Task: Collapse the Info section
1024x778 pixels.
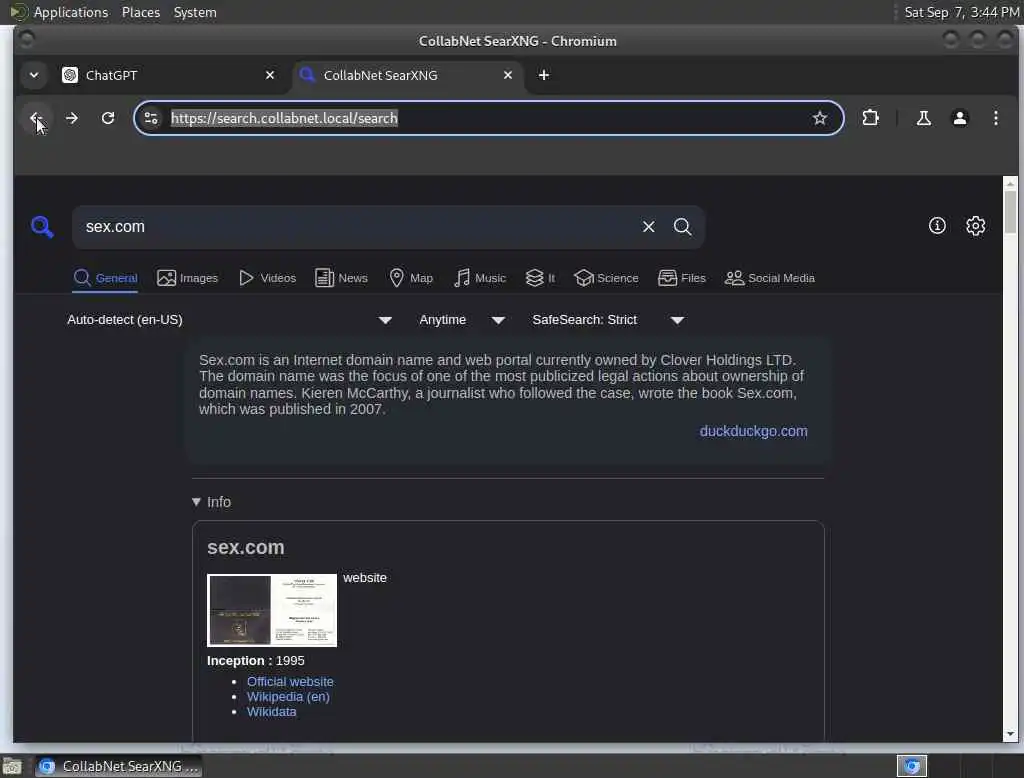Action: pos(212,502)
